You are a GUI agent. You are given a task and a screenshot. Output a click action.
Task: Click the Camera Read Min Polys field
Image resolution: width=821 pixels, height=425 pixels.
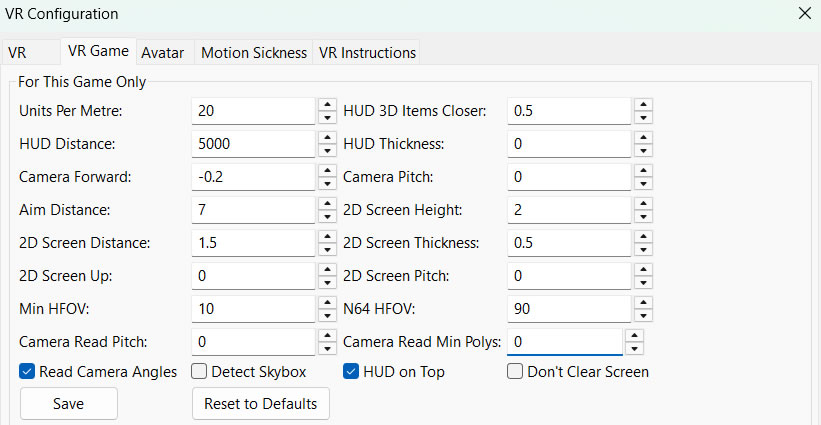point(563,342)
